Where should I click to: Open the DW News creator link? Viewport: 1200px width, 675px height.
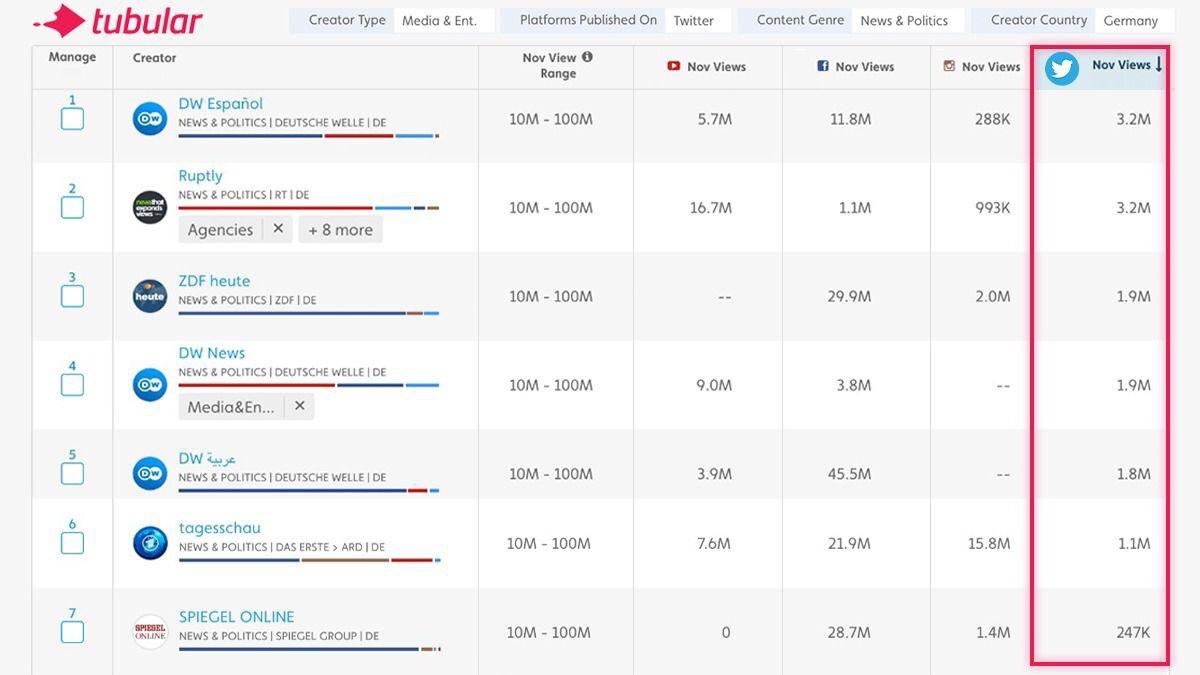pyautogui.click(x=211, y=353)
